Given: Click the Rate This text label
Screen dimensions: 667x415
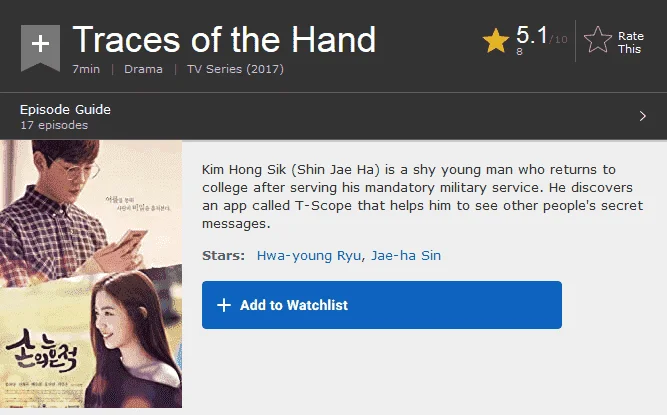Looking at the screenshot, I should click(630, 43).
